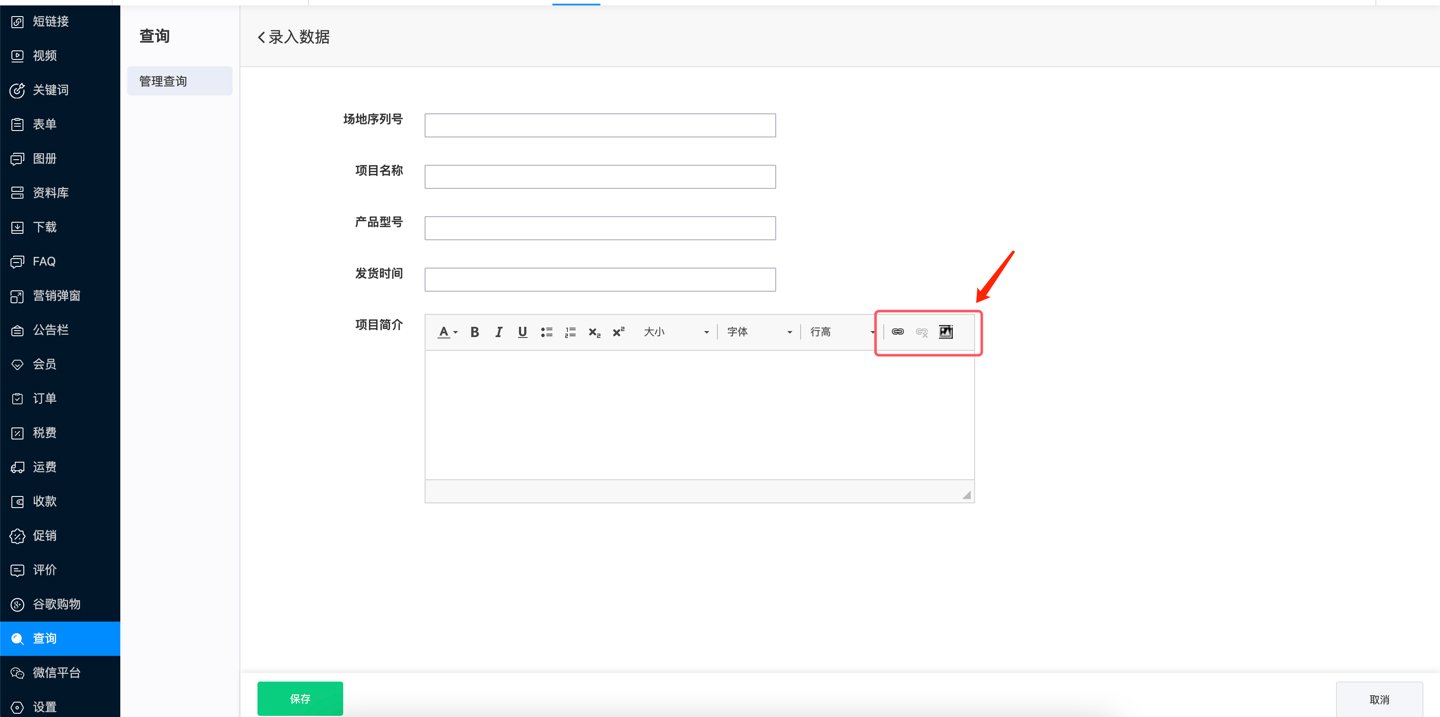Image resolution: width=1440 pixels, height=717 pixels.
Task: Apply italic formatting in editor
Action: (499, 332)
